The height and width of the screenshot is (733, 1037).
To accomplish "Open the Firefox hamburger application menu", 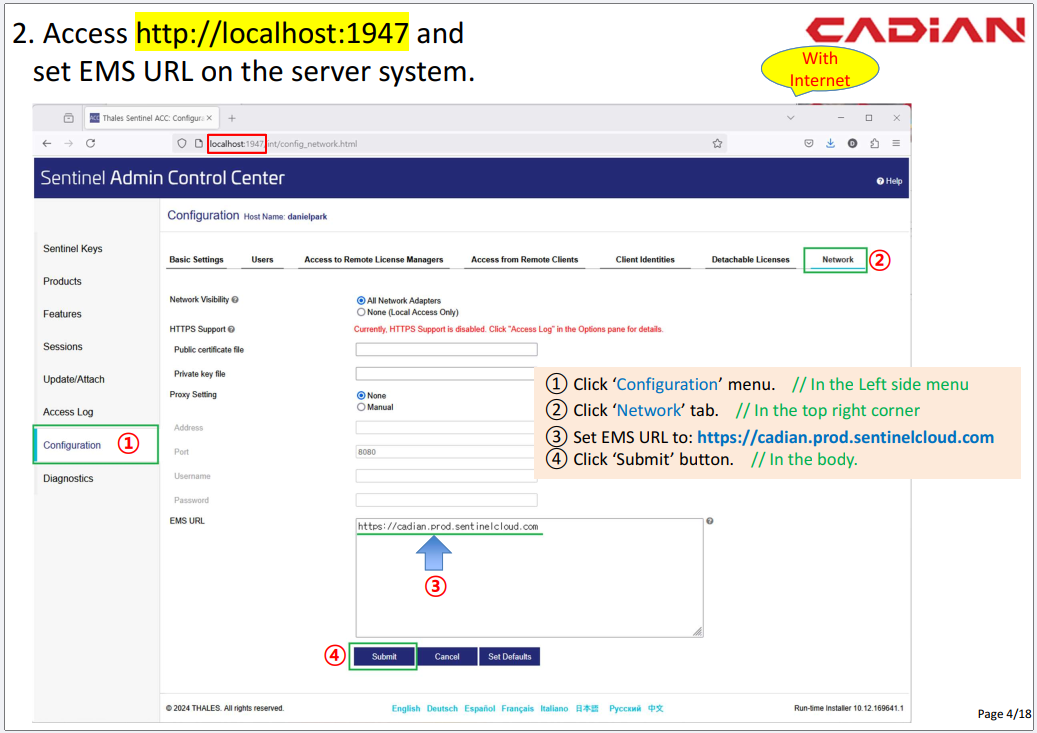I will point(896,144).
